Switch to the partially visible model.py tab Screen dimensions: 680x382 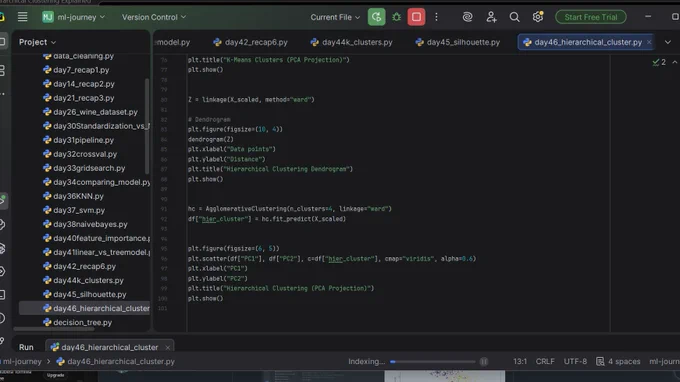tap(173, 42)
